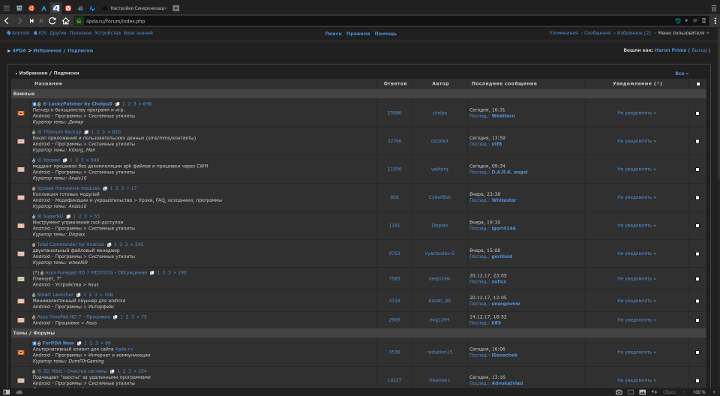Check the ForPDA New row checkbox
Viewport: 720px width, 396px height.
point(698,352)
